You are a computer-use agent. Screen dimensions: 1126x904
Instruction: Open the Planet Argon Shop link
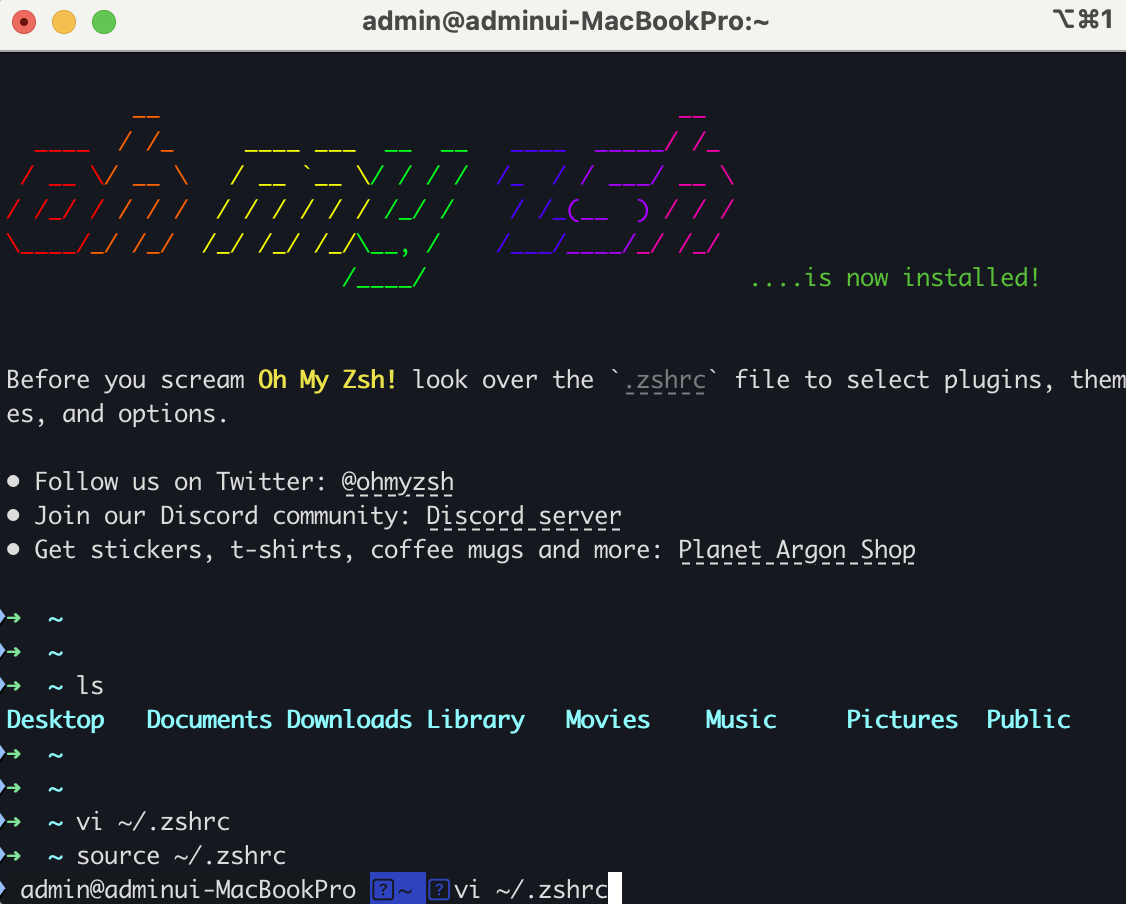(x=796, y=551)
